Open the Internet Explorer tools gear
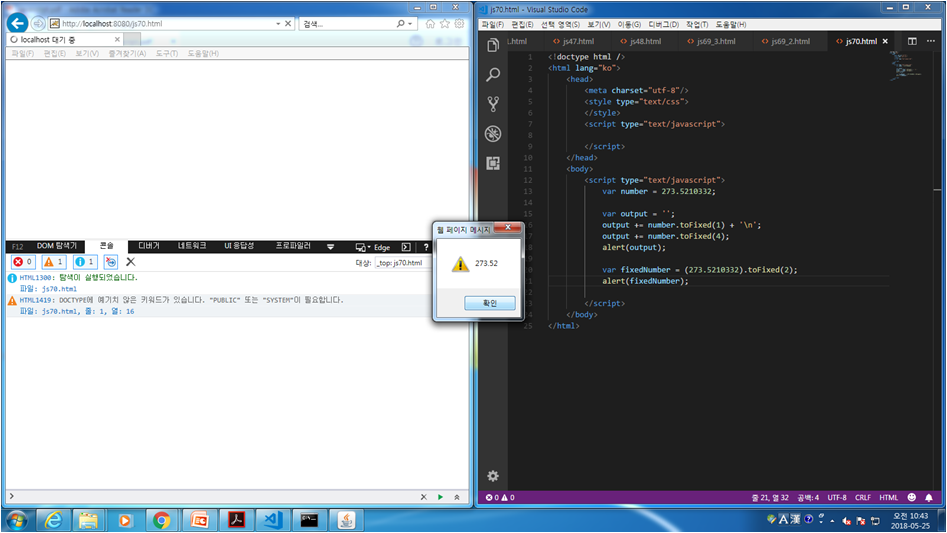The image size is (947, 533). click(x=460, y=24)
